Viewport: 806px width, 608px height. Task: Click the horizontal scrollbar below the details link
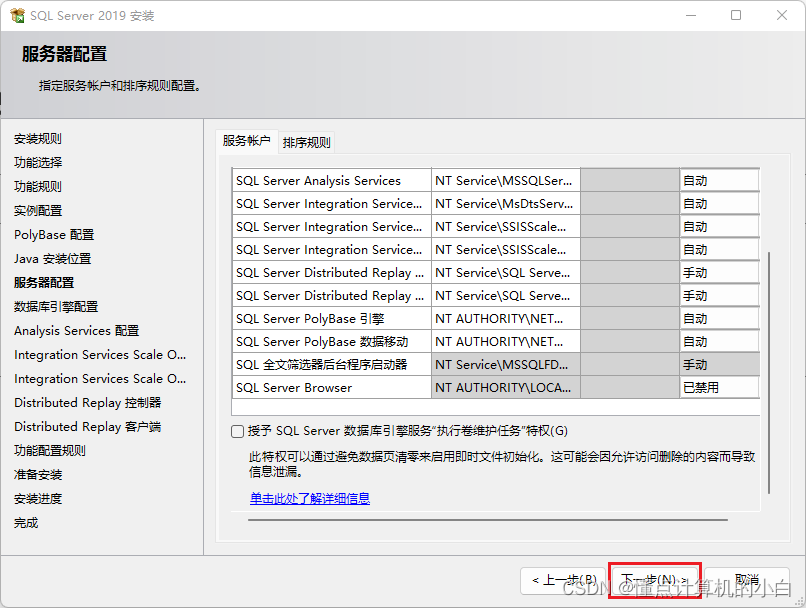tap(487, 520)
